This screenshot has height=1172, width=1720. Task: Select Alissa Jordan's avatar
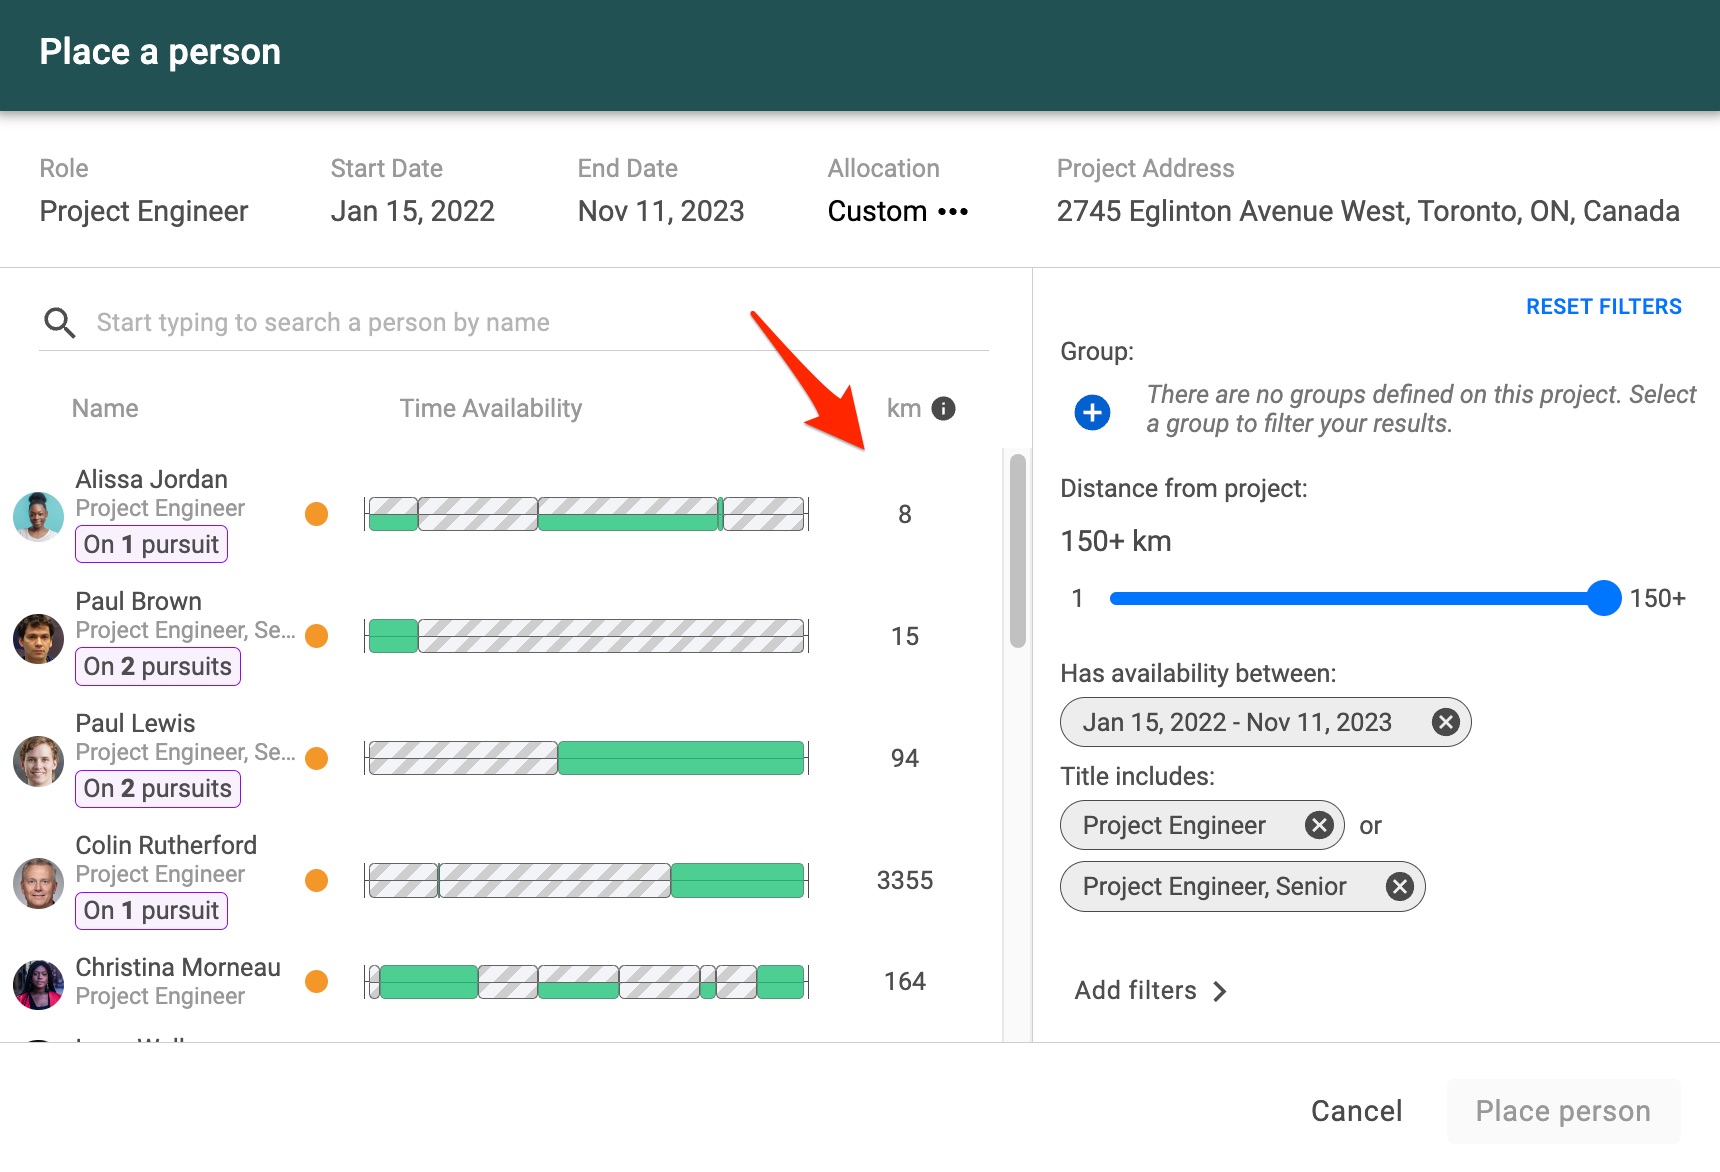pos(38,516)
